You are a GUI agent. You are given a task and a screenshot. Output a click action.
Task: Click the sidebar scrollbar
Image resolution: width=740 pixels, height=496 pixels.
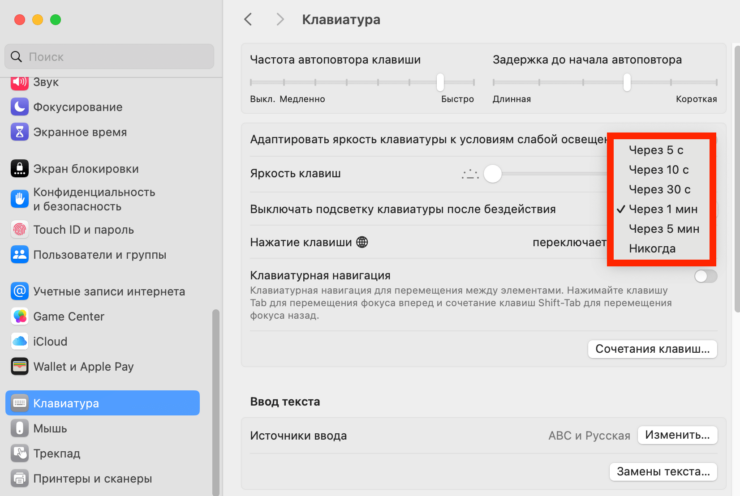pyautogui.click(x=216, y=401)
